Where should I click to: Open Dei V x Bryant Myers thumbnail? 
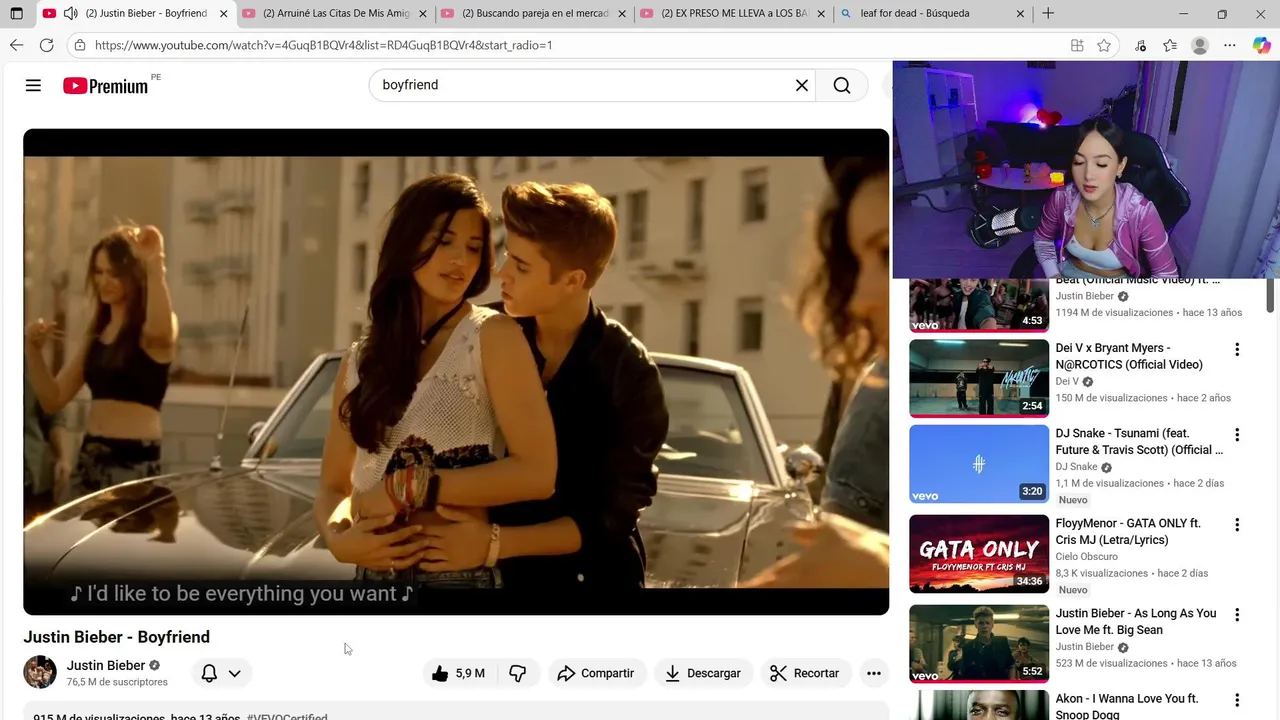pos(979,378)
